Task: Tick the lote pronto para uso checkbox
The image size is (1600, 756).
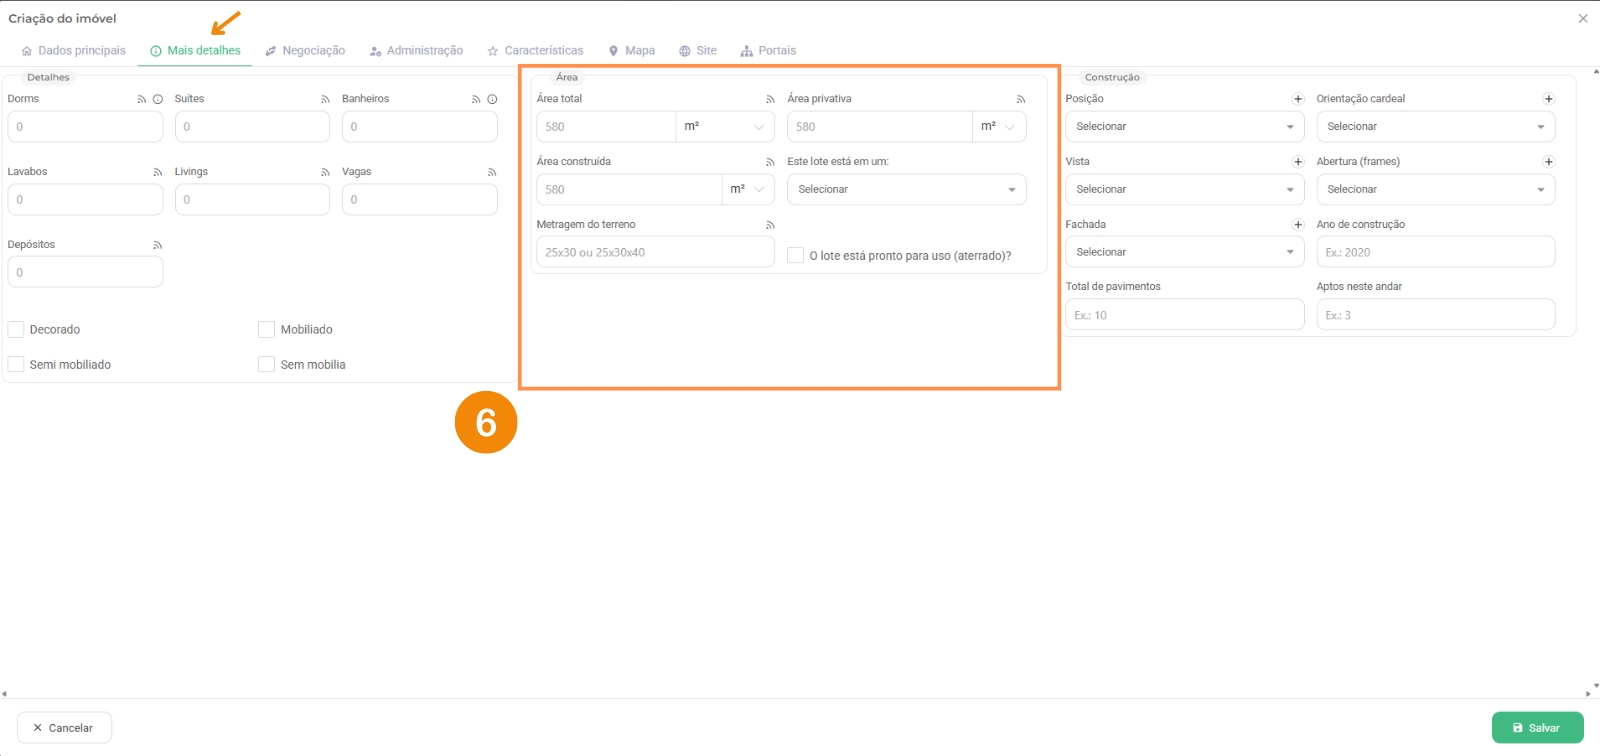Action: (796, 255)
